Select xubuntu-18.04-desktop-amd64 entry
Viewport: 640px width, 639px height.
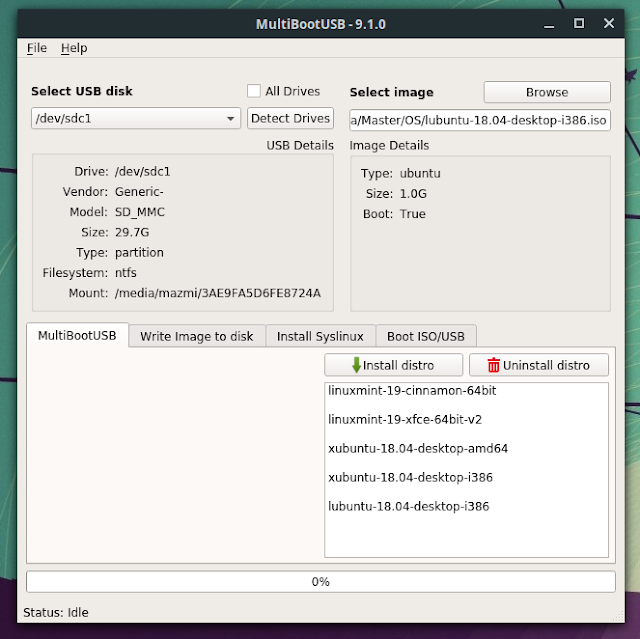tap(466, 448)
